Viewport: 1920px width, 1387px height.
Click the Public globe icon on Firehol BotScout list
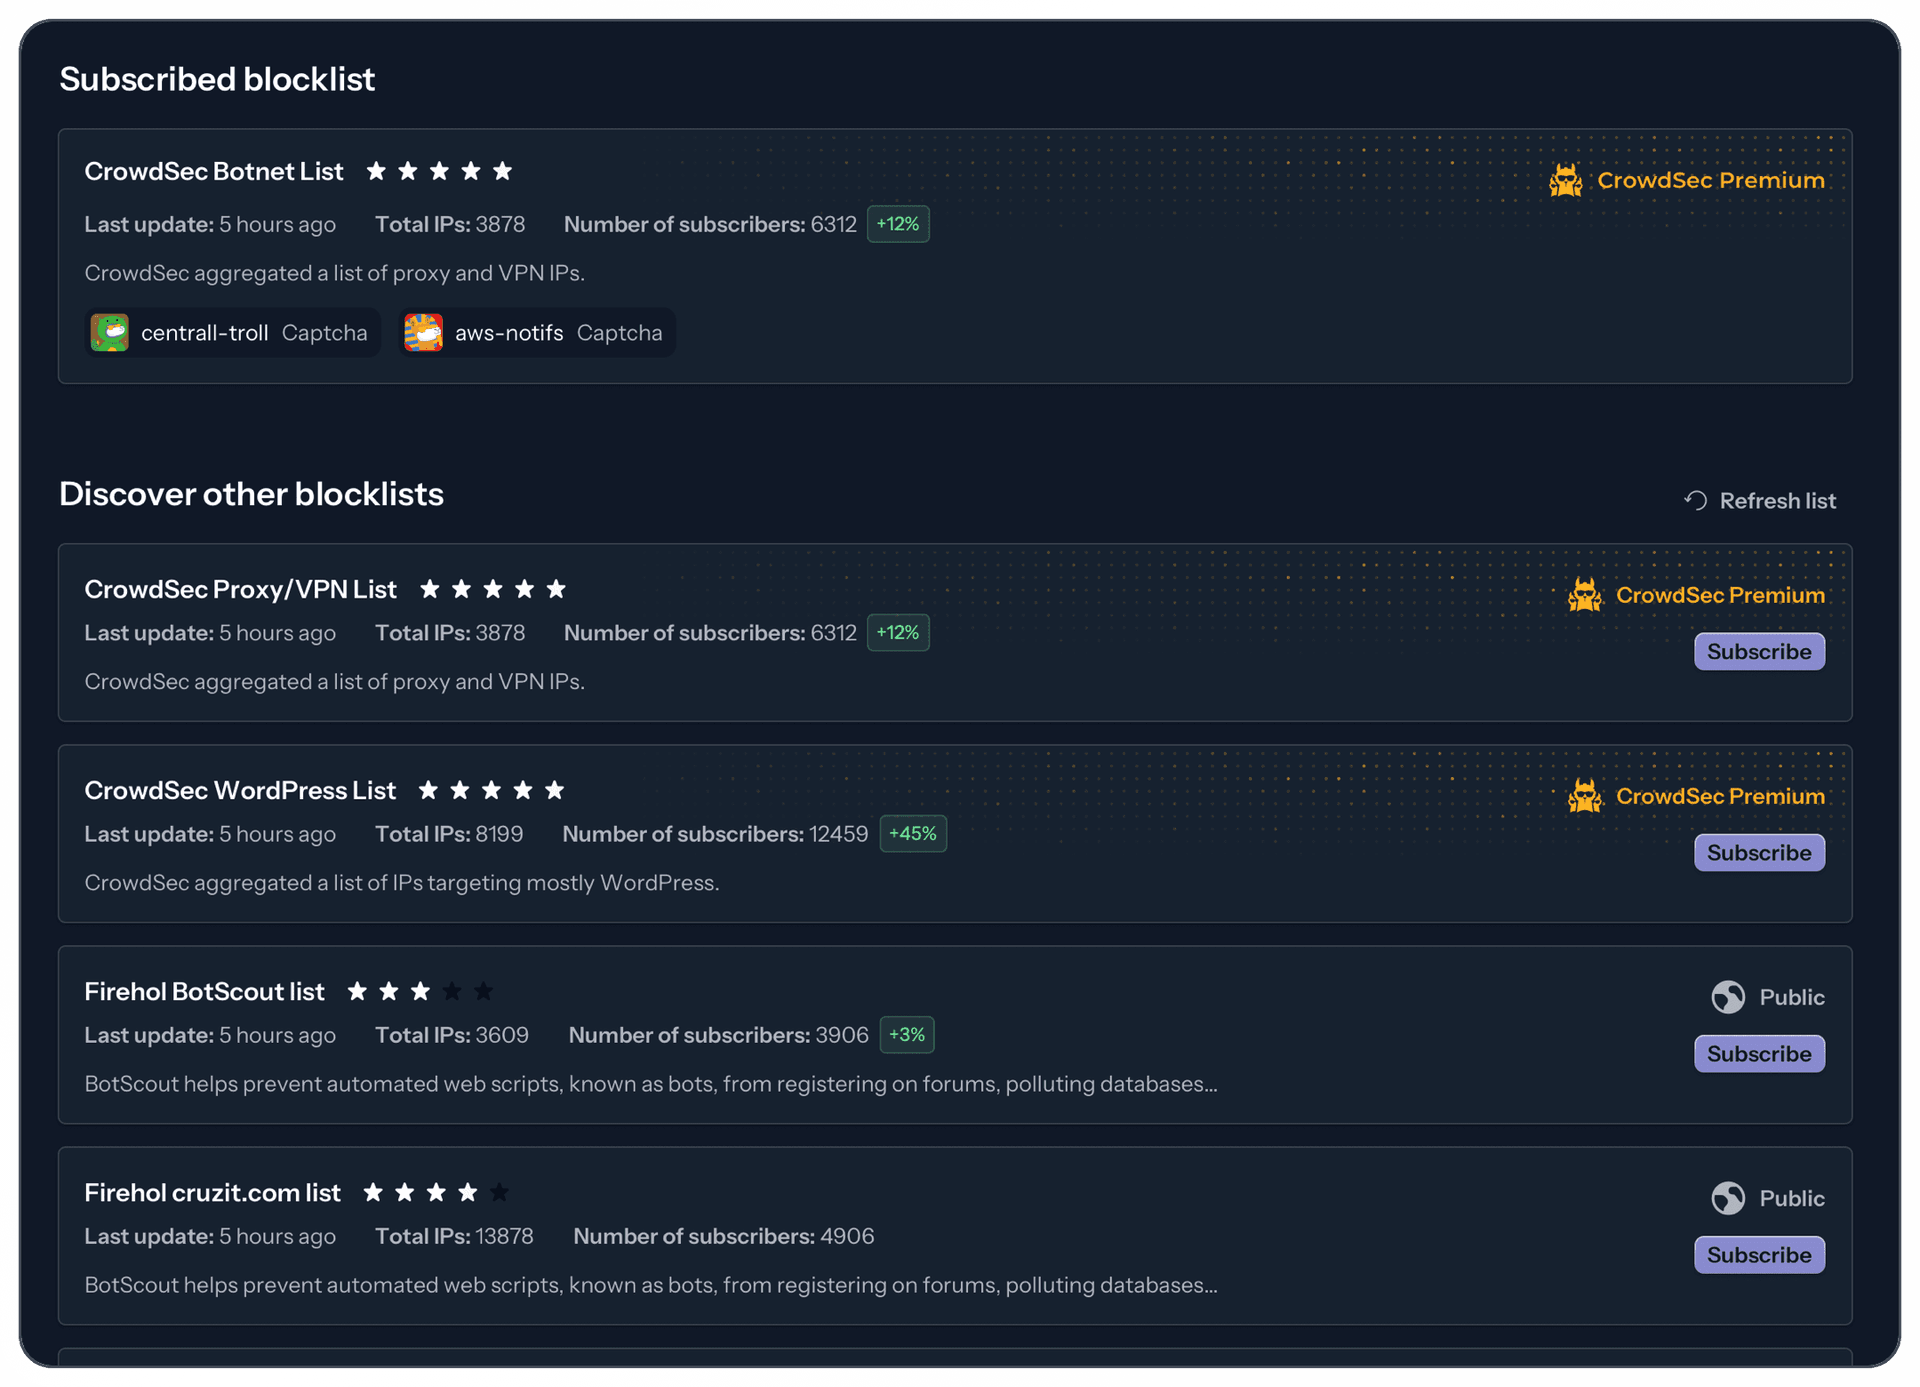tap(1729, 996)
